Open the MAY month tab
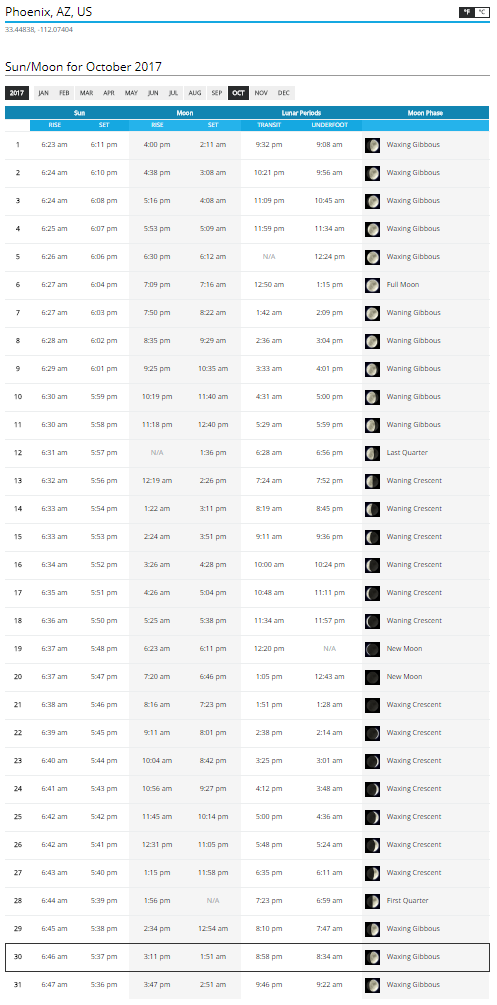 pyautogui.click(x=131, y=93)
